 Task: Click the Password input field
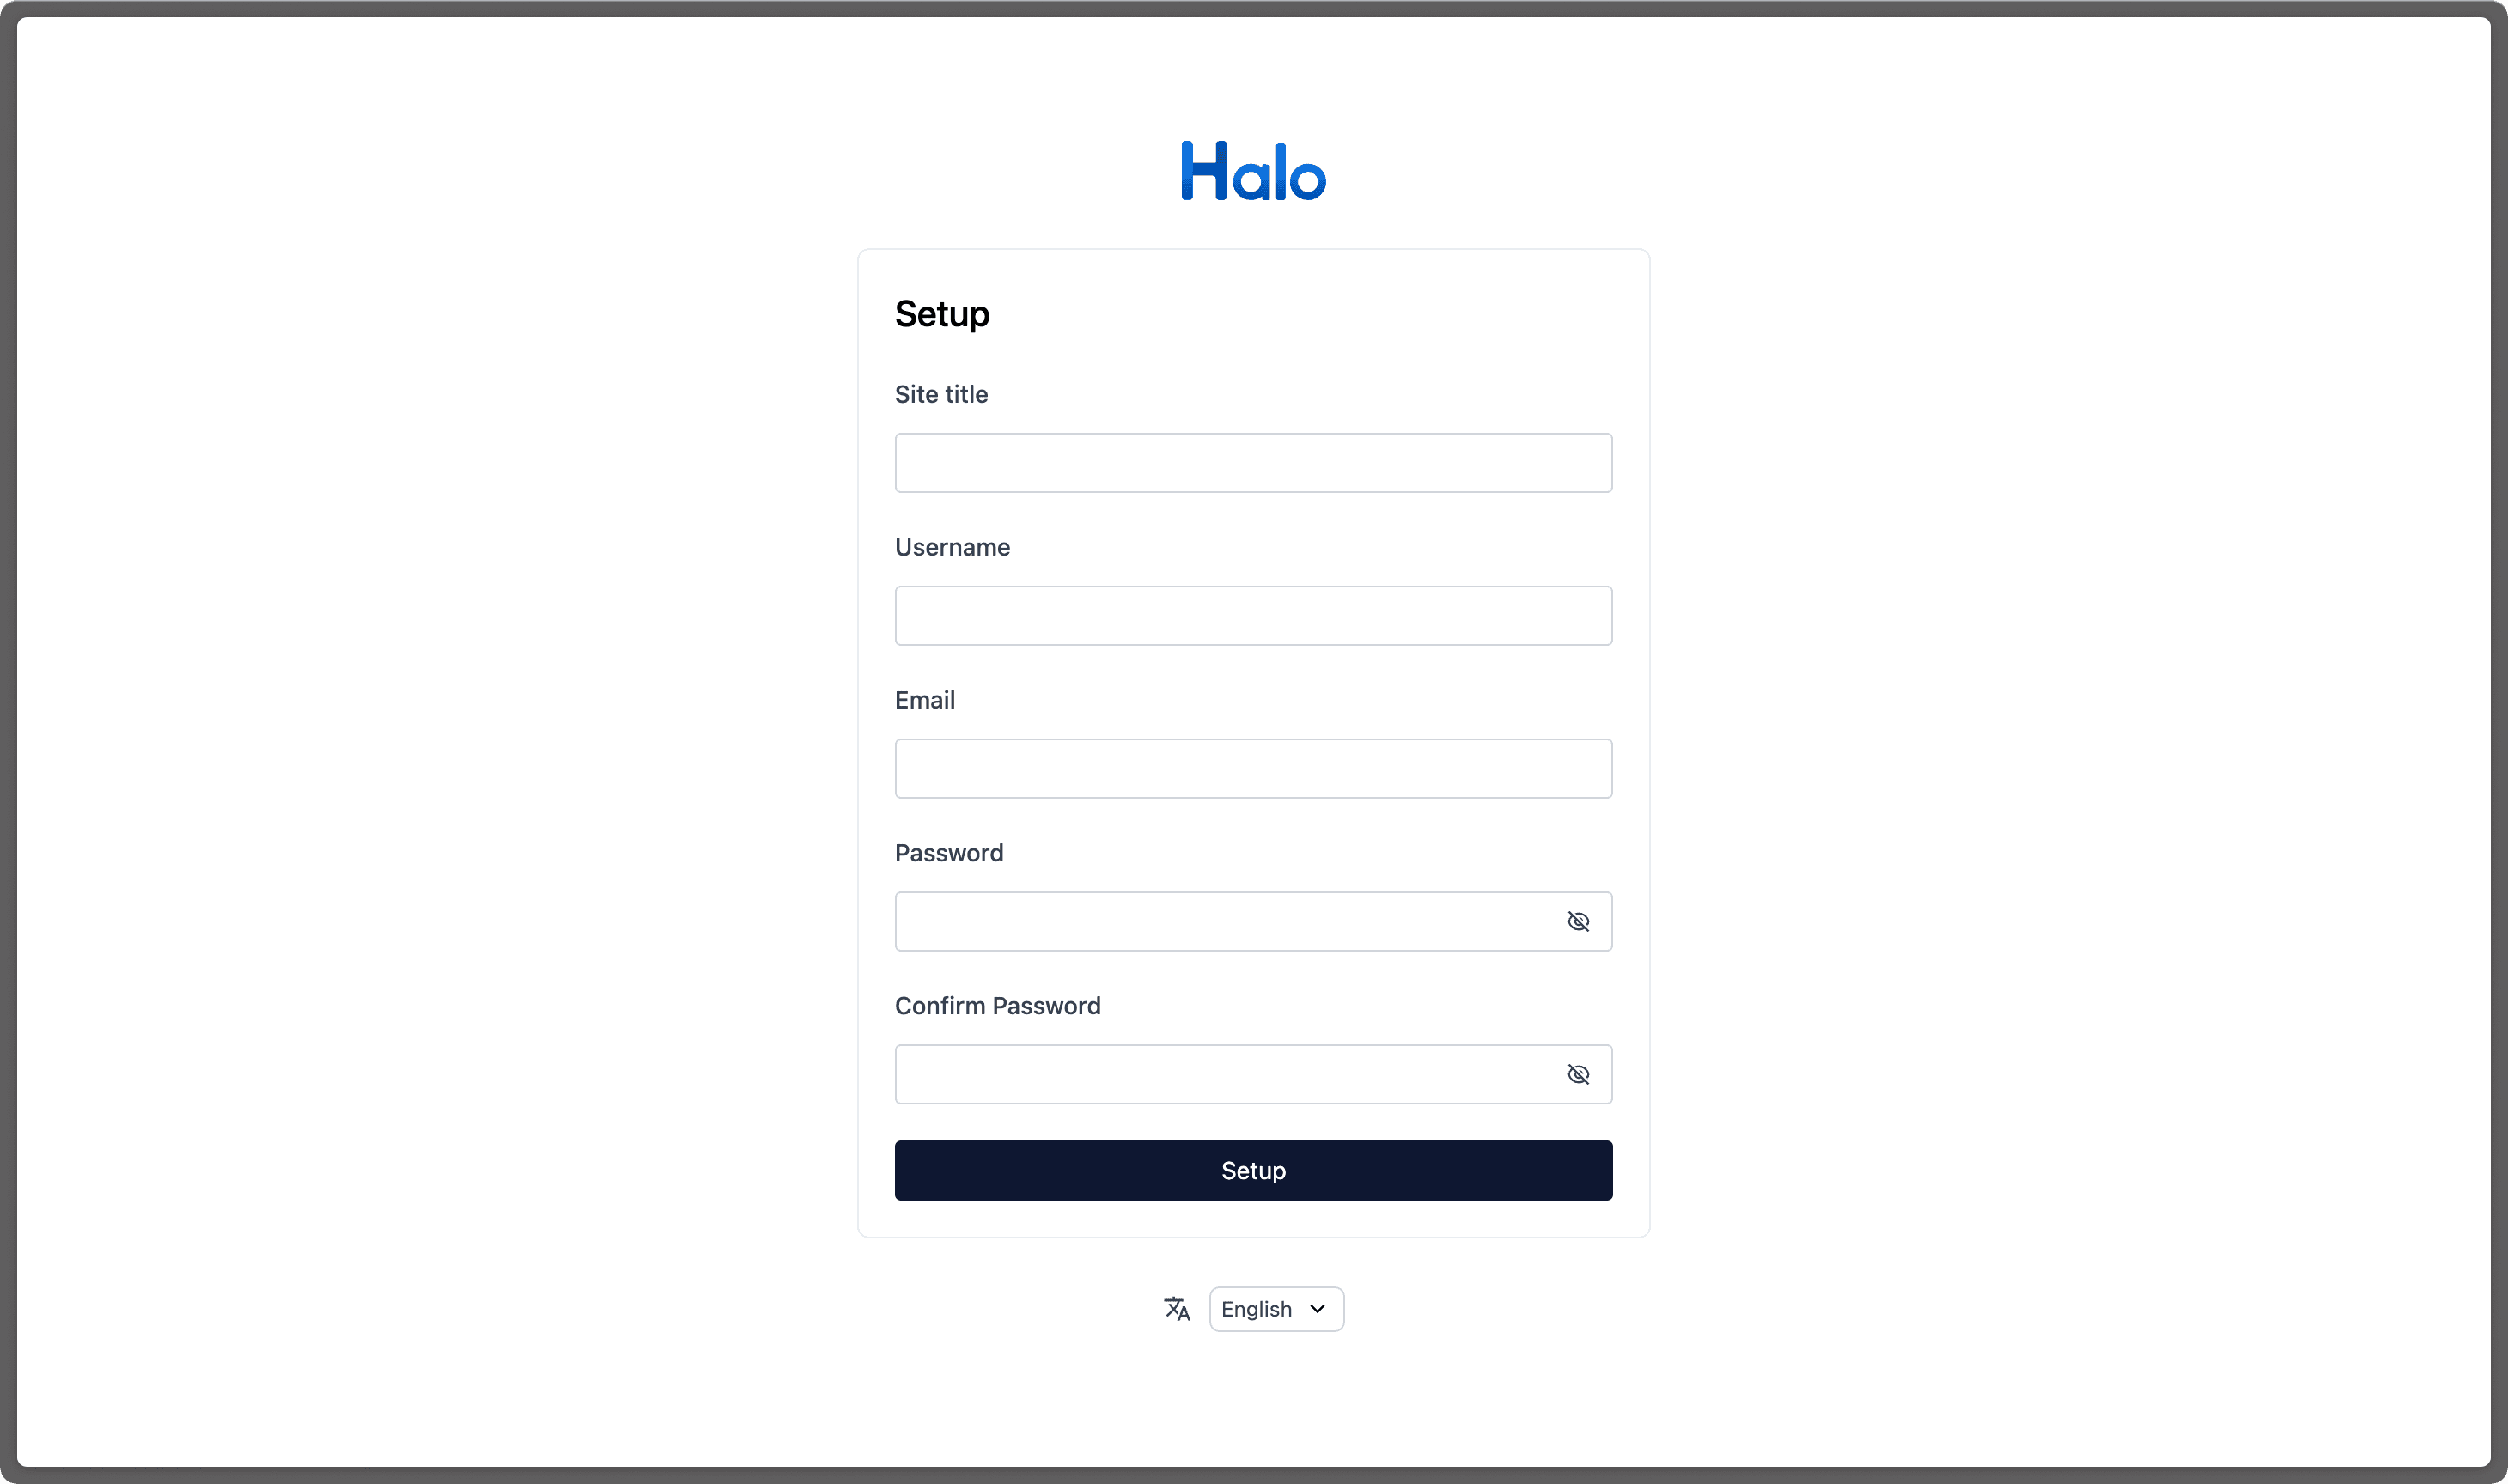(1254, 921)
